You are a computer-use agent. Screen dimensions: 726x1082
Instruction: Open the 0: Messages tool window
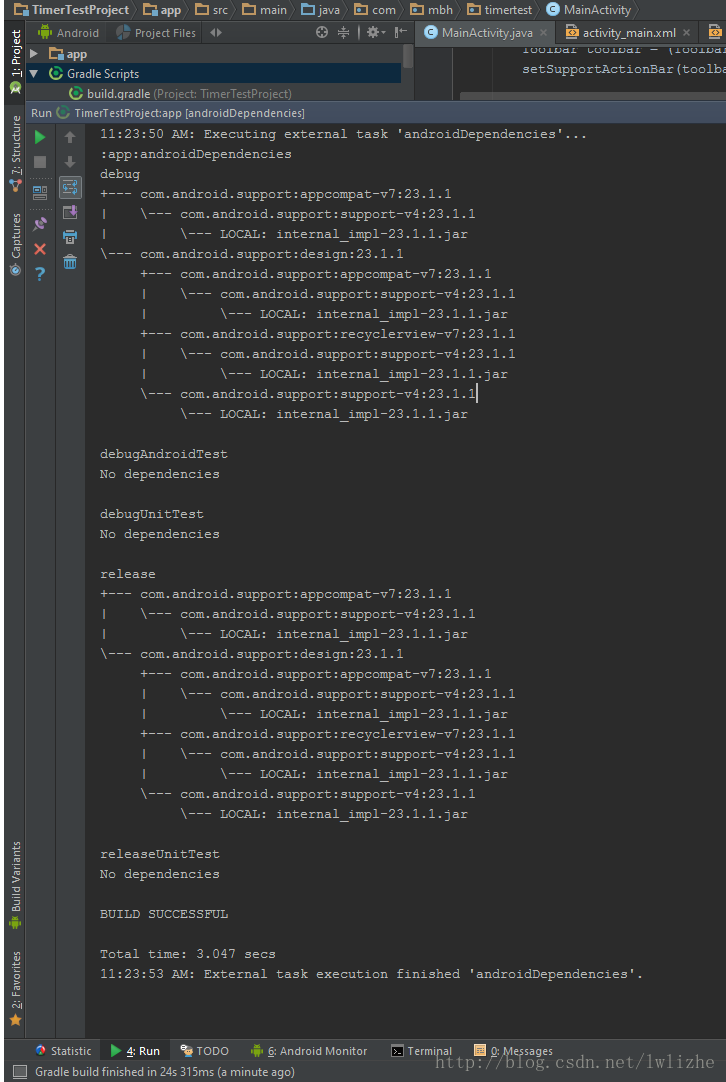[513, 1051]
